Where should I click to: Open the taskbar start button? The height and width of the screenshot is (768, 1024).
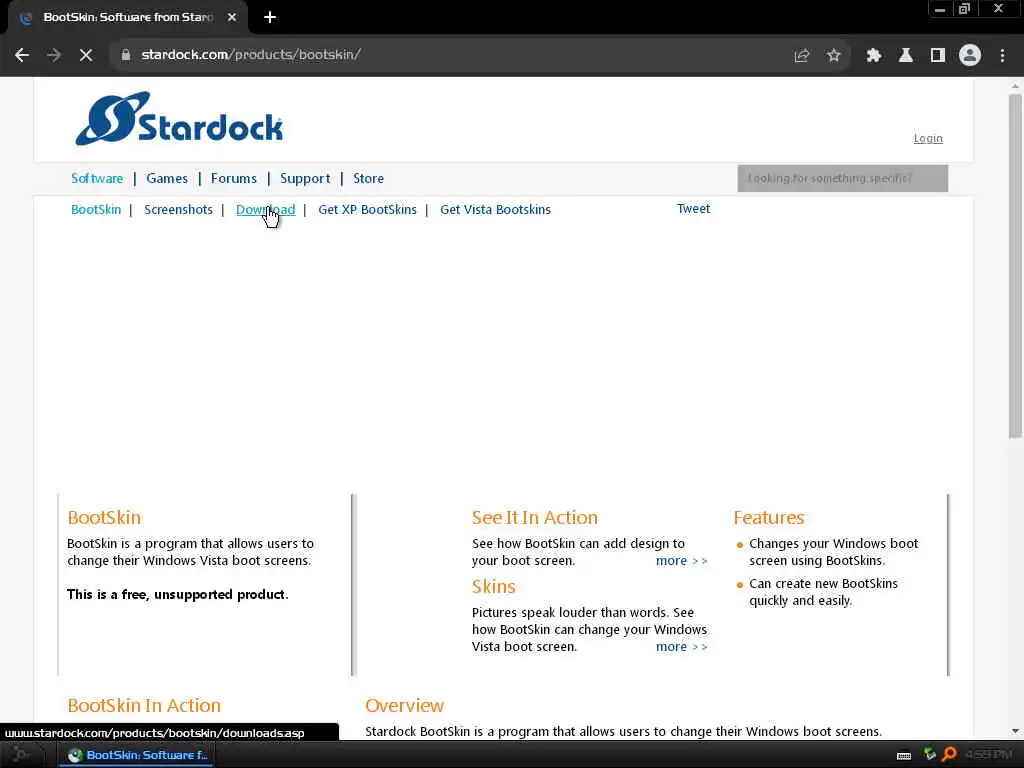20,755
